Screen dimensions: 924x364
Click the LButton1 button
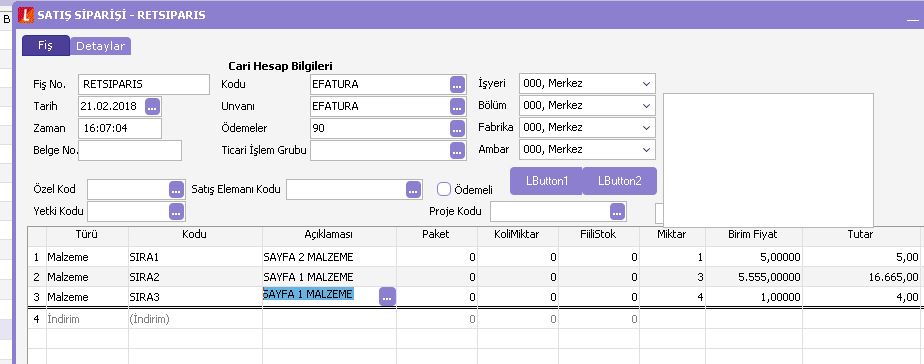tap(546, 181)
